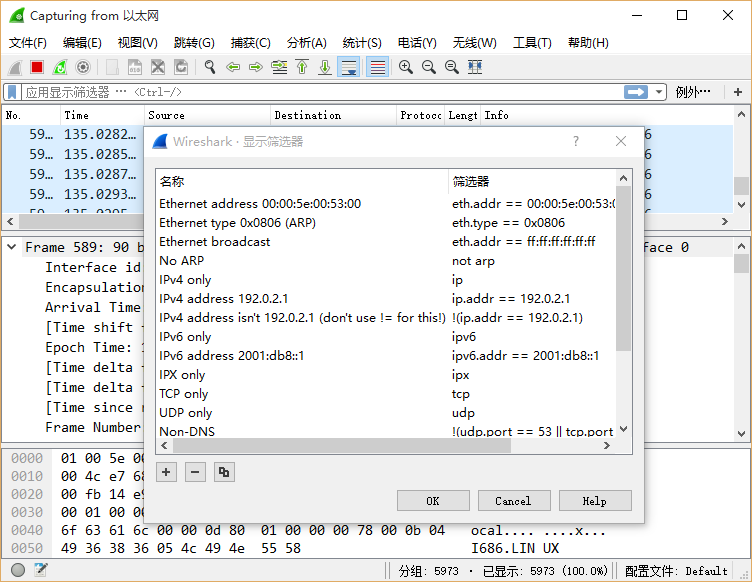Screen dimensions: 752x582
Task: Remove the selected filter entry
Action: pos(195,472)
